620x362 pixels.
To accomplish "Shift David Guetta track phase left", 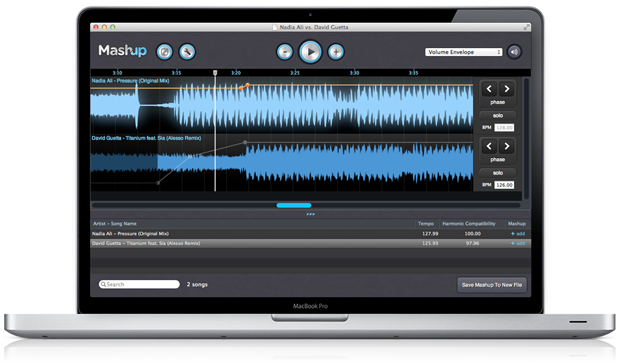I will point(489,146).
